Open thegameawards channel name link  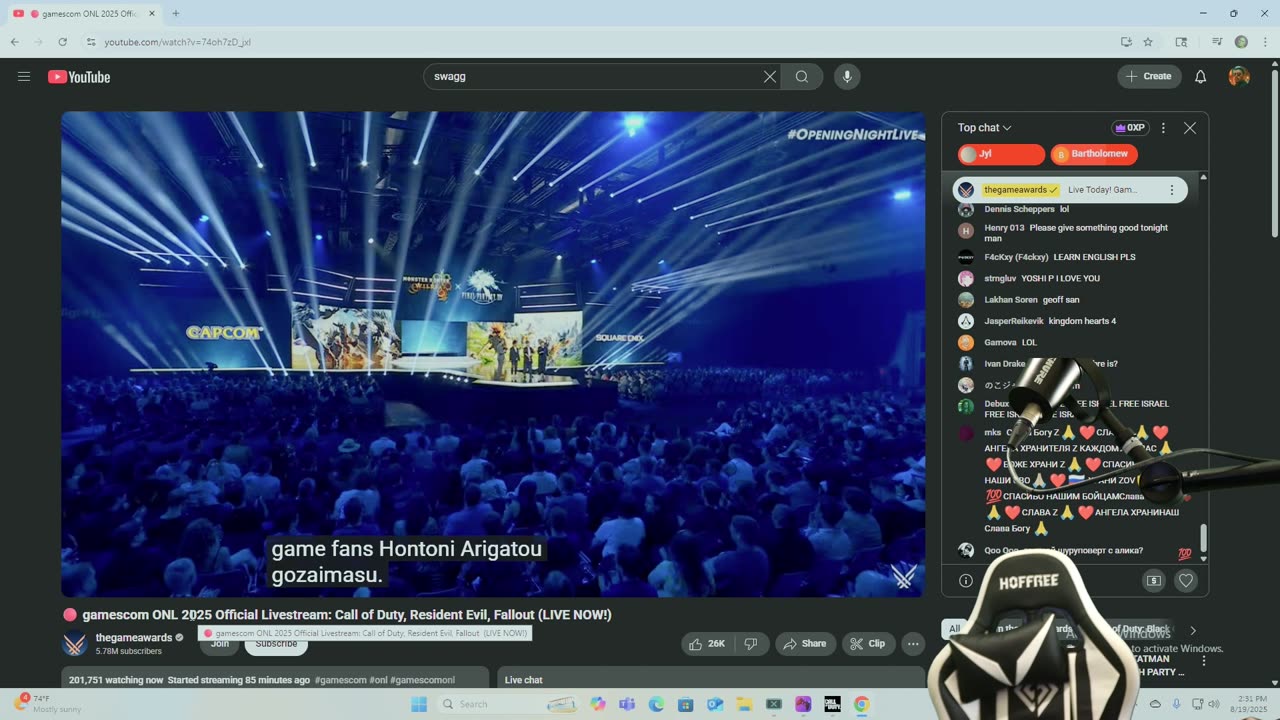pos(134,638)
